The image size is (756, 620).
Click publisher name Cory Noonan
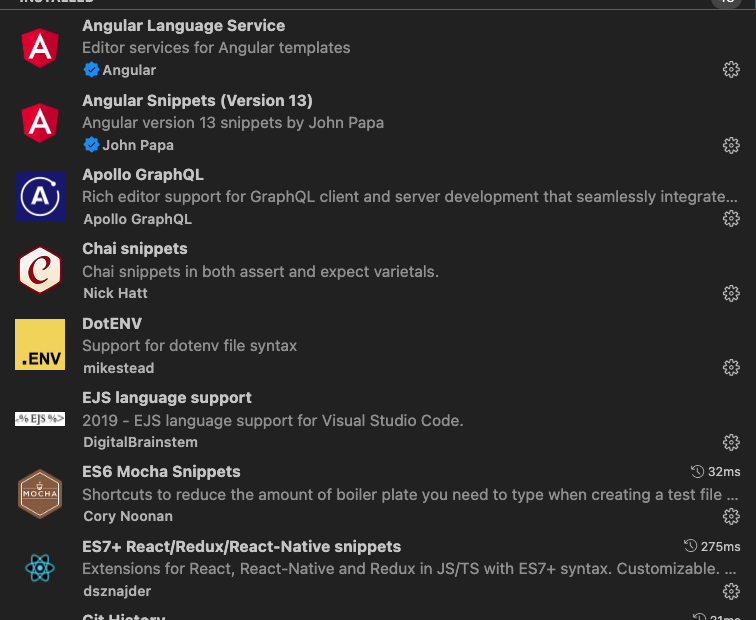point(128,516)
